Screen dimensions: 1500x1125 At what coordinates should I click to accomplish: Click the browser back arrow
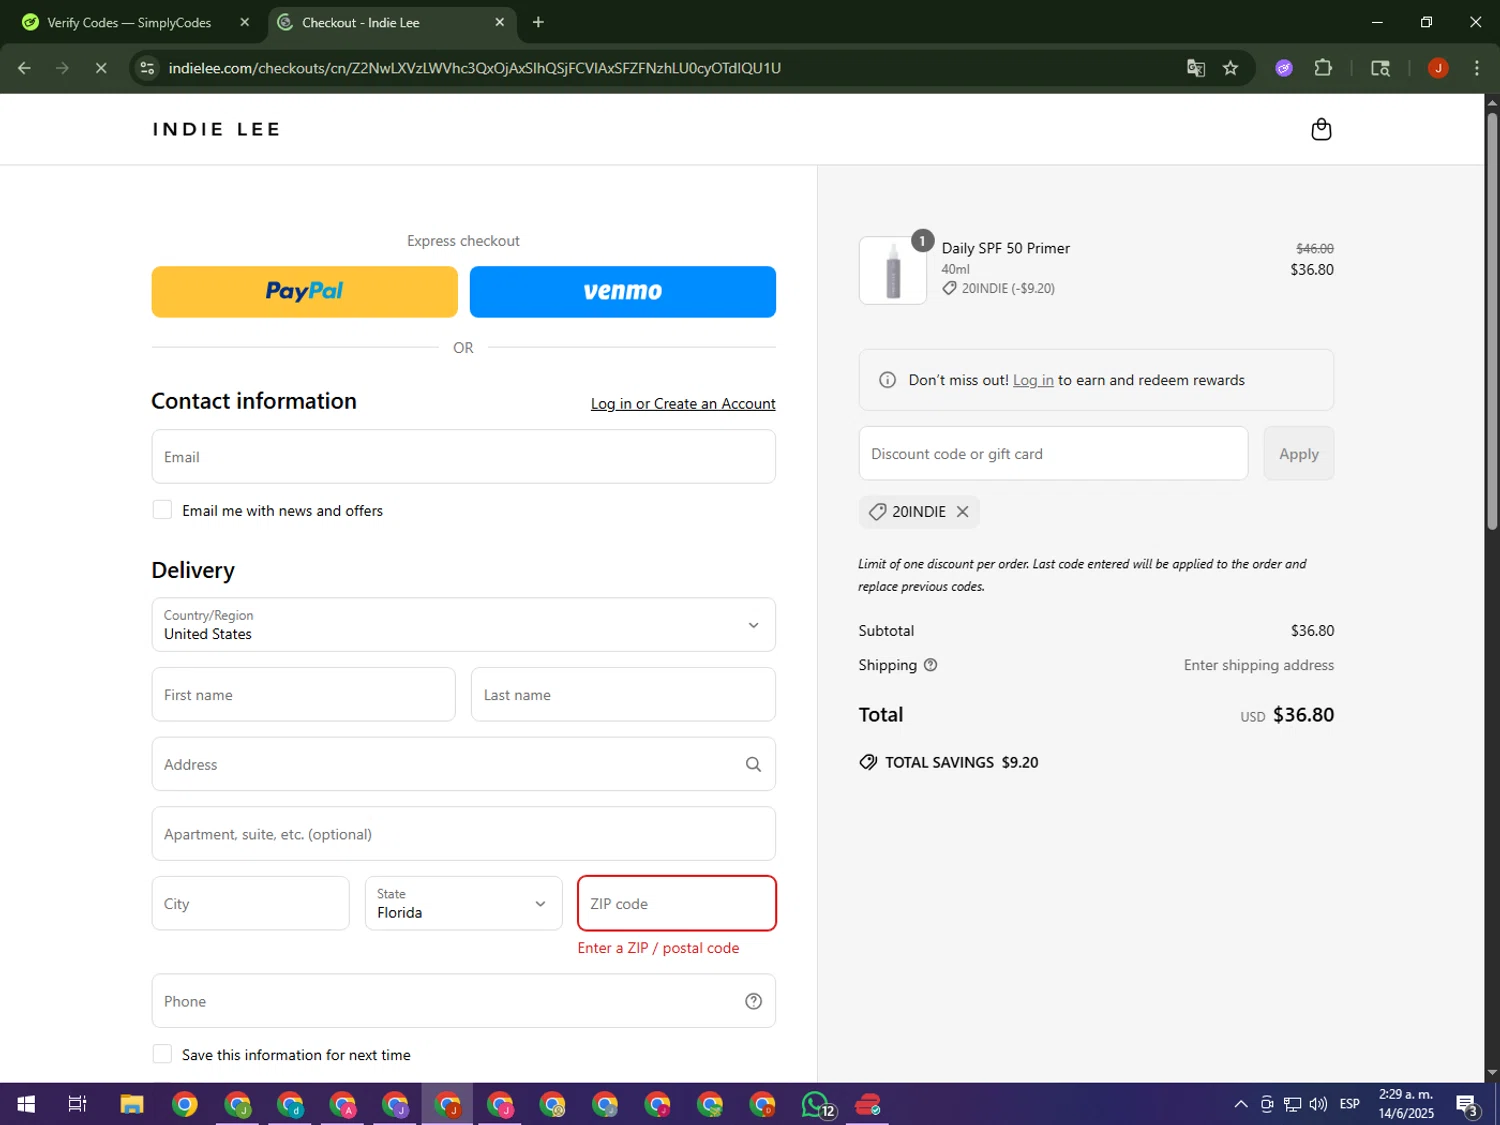click(24, 68)
